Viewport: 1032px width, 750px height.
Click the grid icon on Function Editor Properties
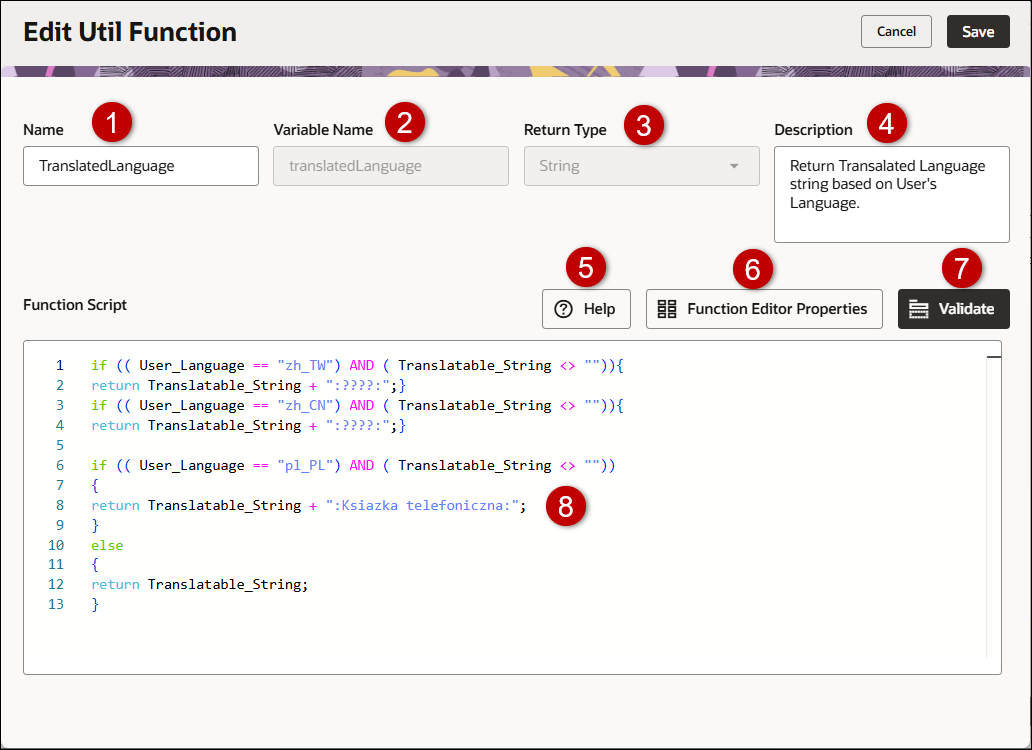click(667, 309)
